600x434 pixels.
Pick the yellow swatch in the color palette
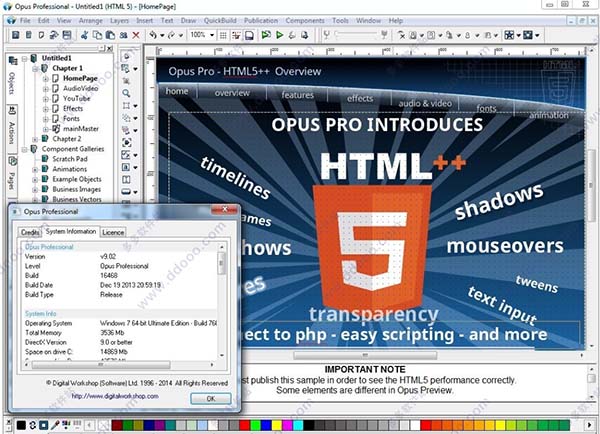[x=277, y=425]
